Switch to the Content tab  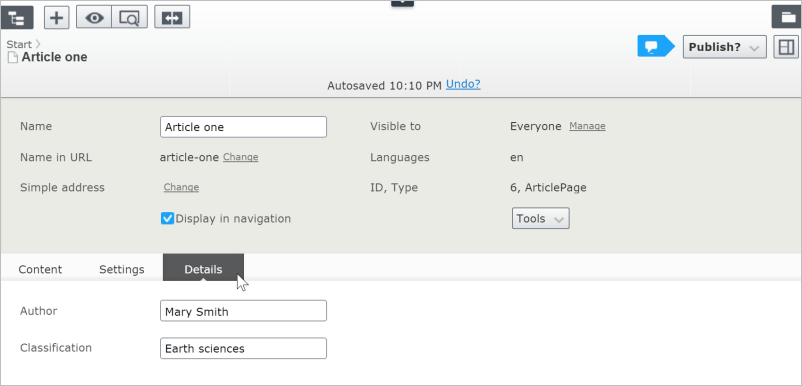click(x=40, y=269)
